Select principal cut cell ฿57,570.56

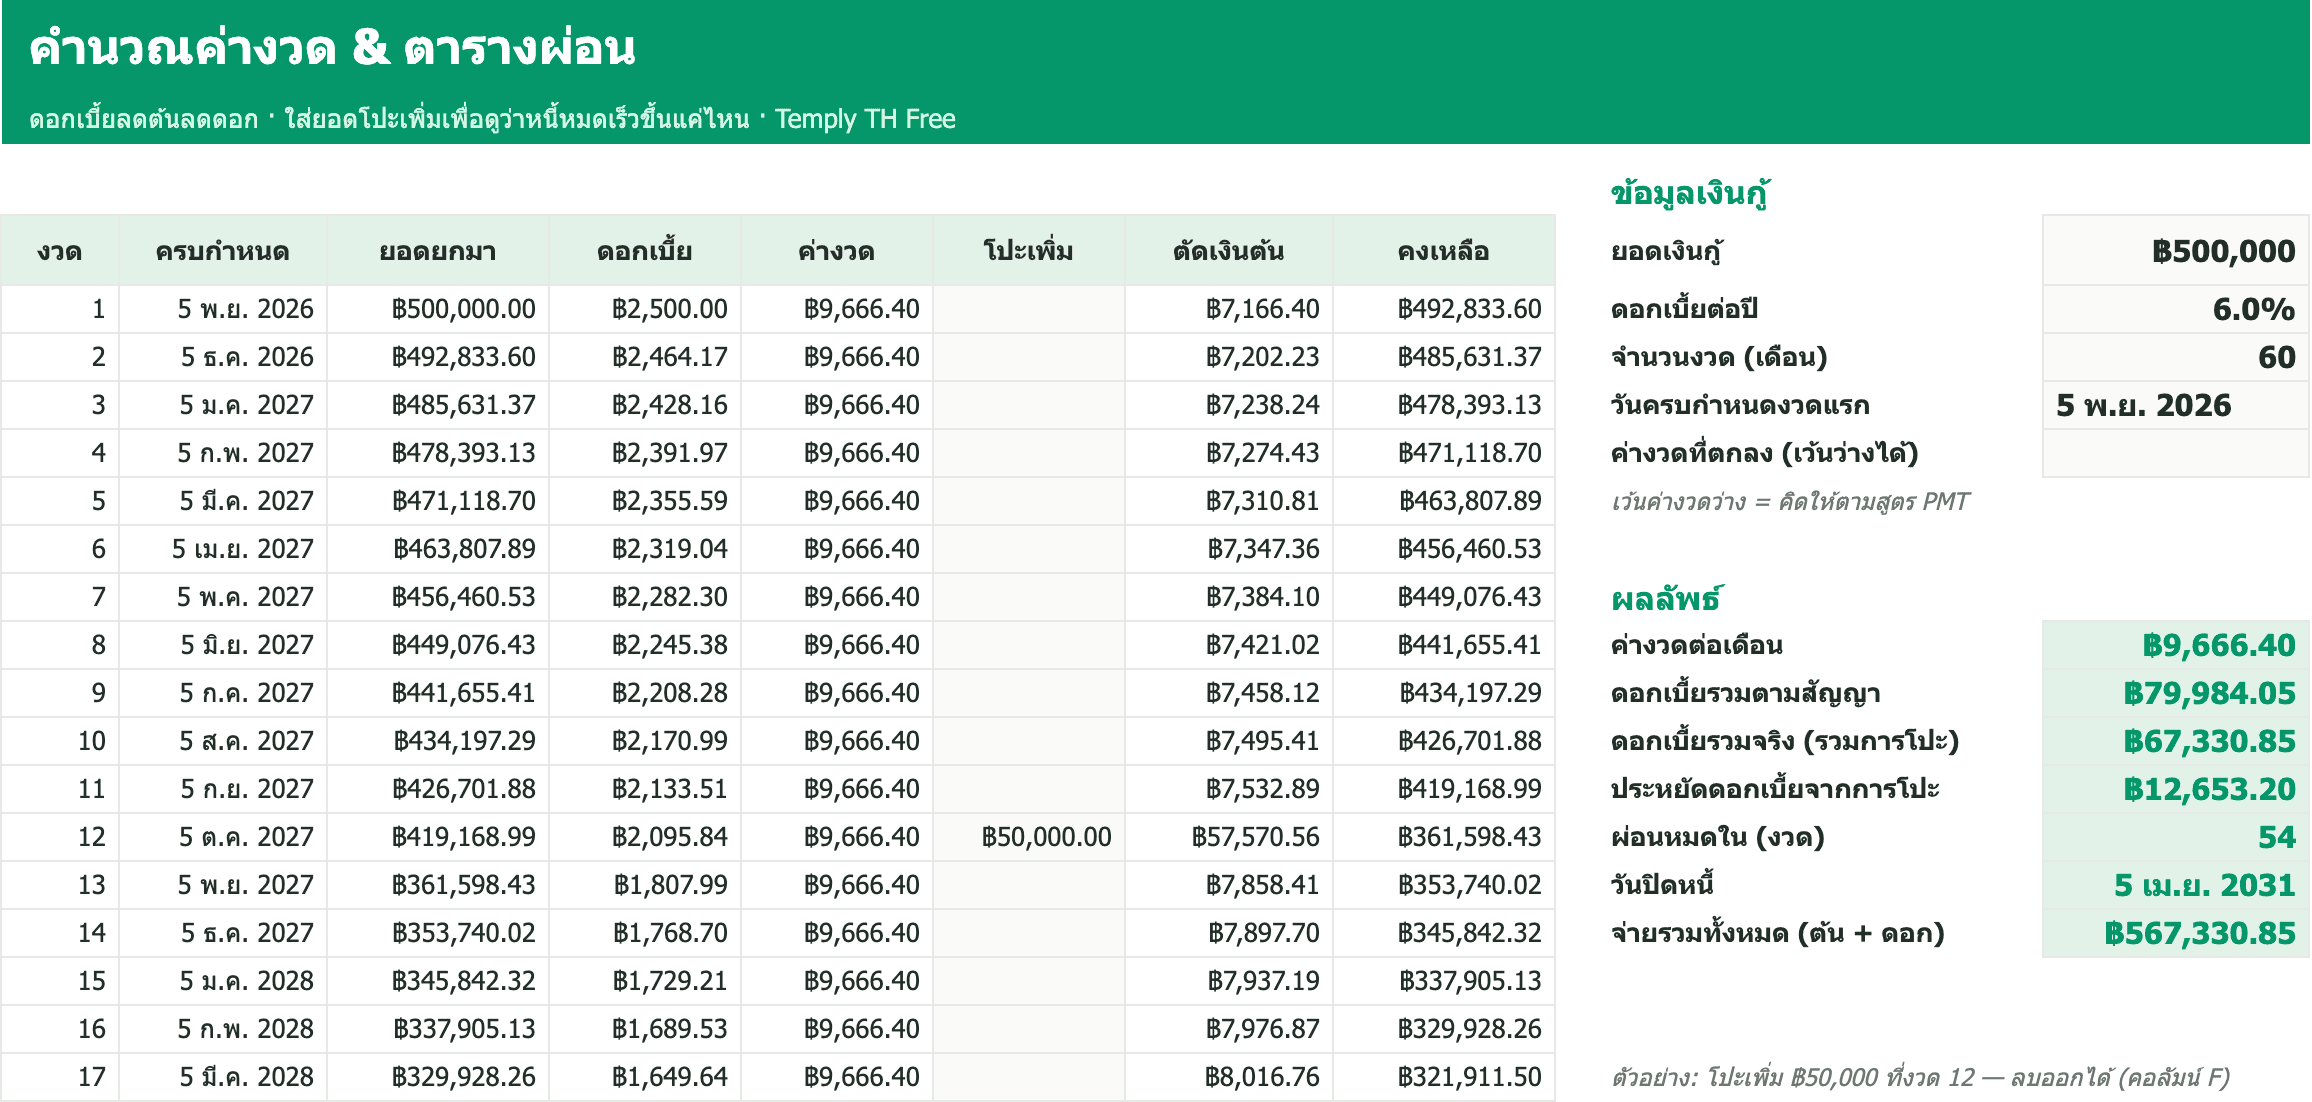pos(1228,837)
